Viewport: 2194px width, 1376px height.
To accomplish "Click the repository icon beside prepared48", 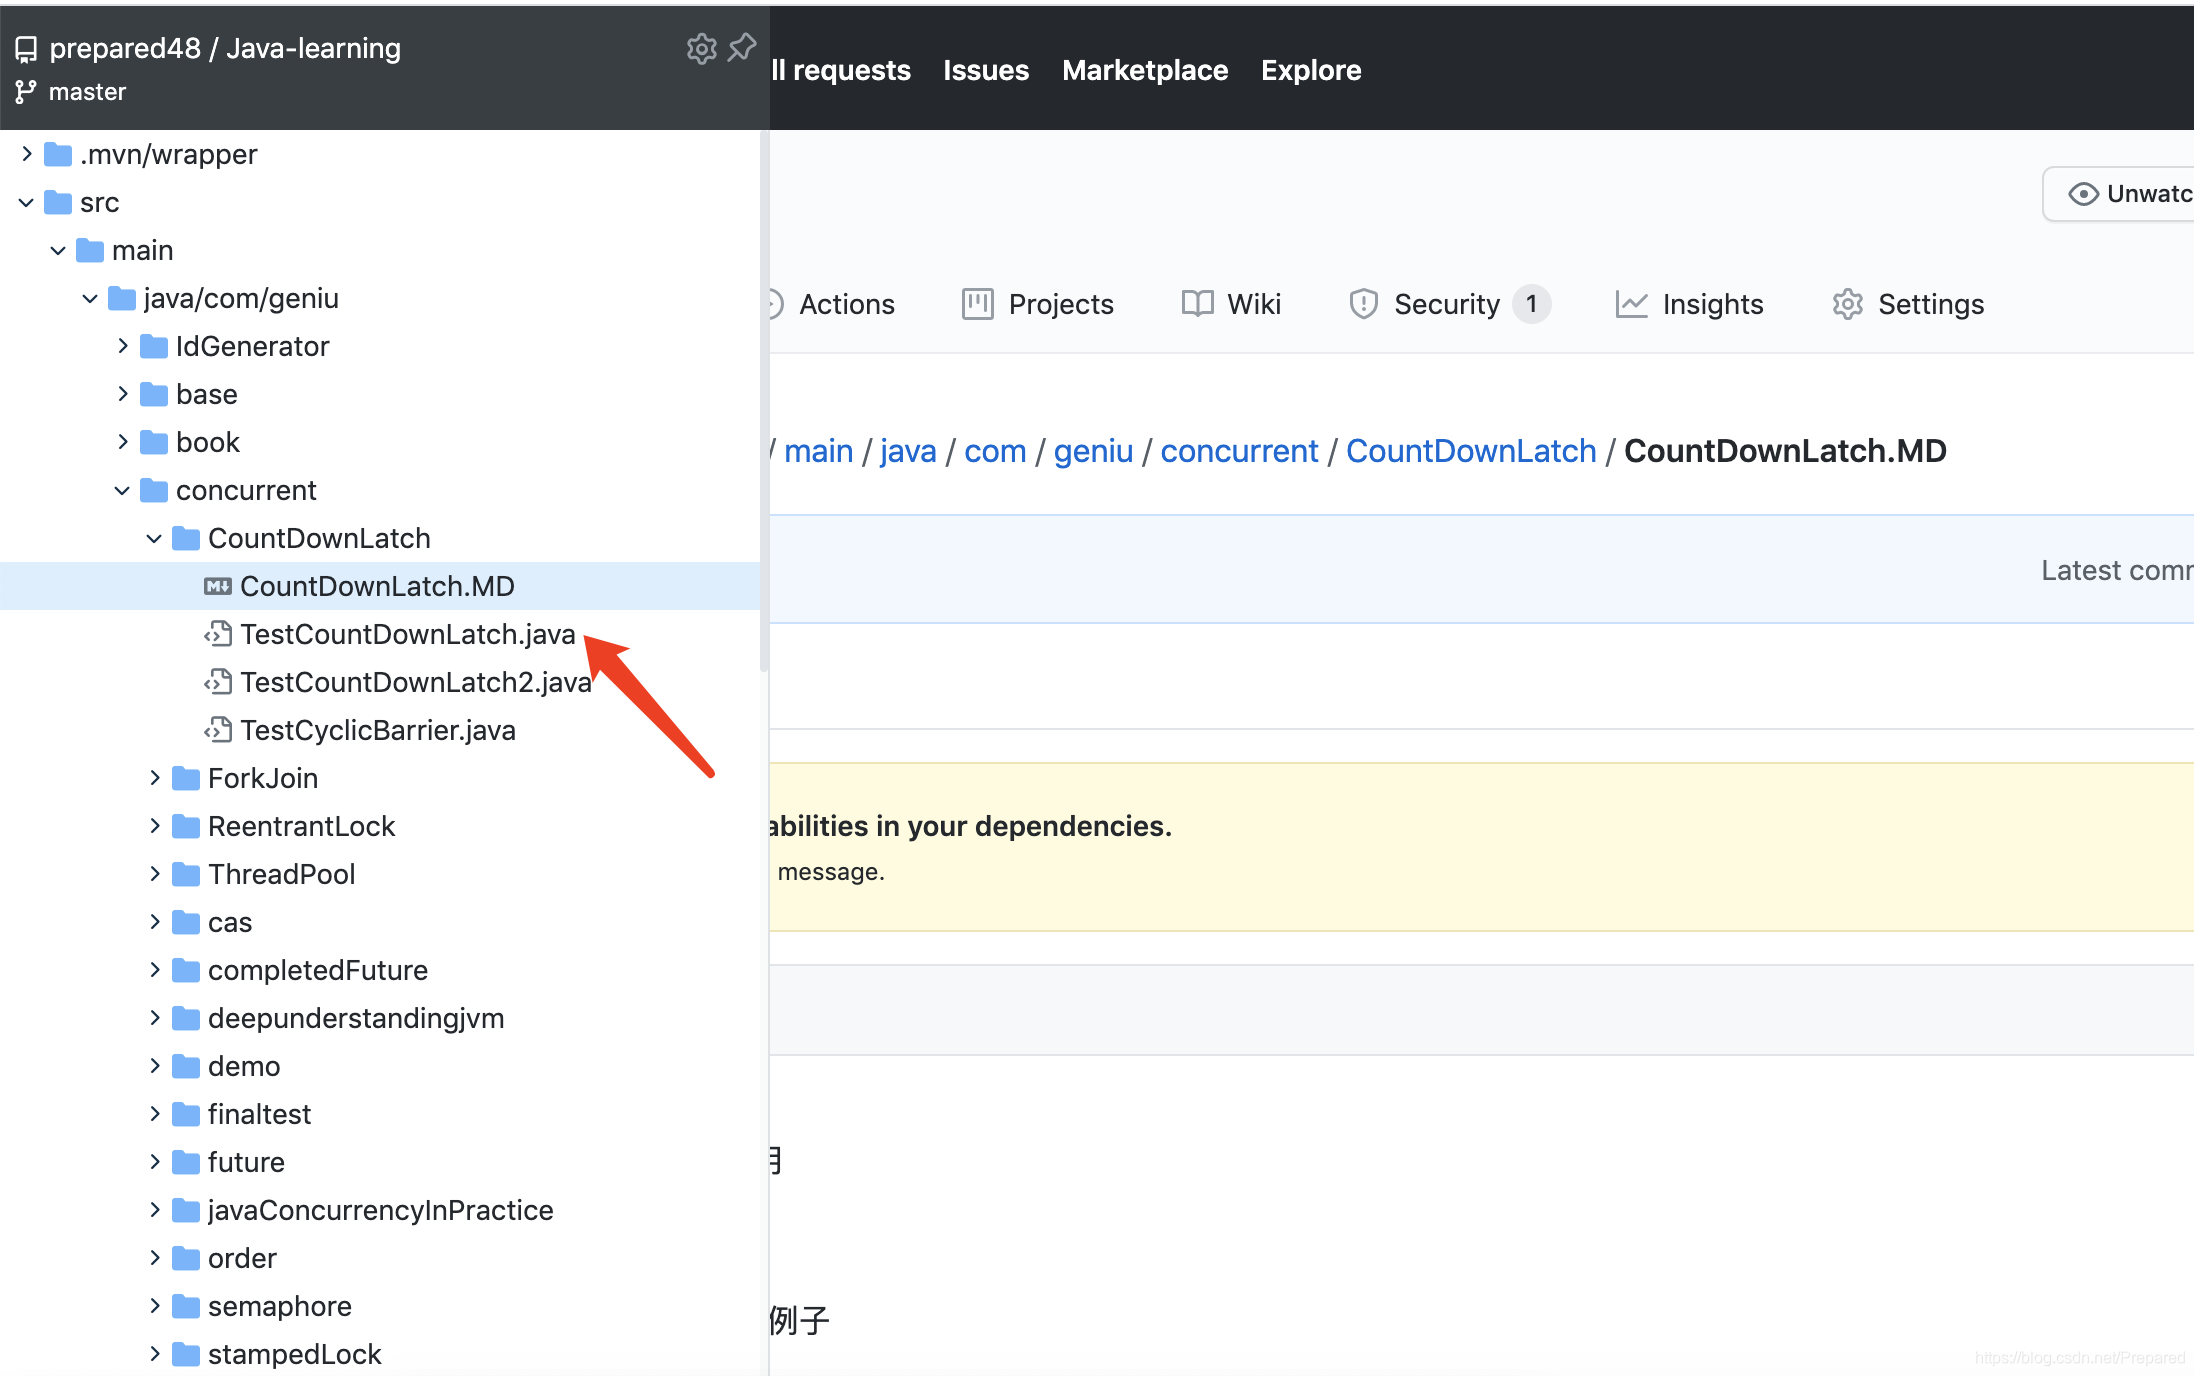I will click(x=26, y=49).
